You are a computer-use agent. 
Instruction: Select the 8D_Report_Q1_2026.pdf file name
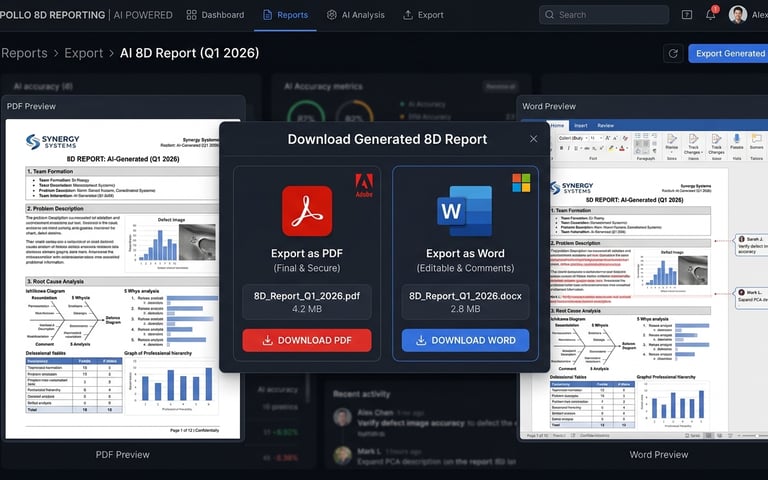point(307,296)
